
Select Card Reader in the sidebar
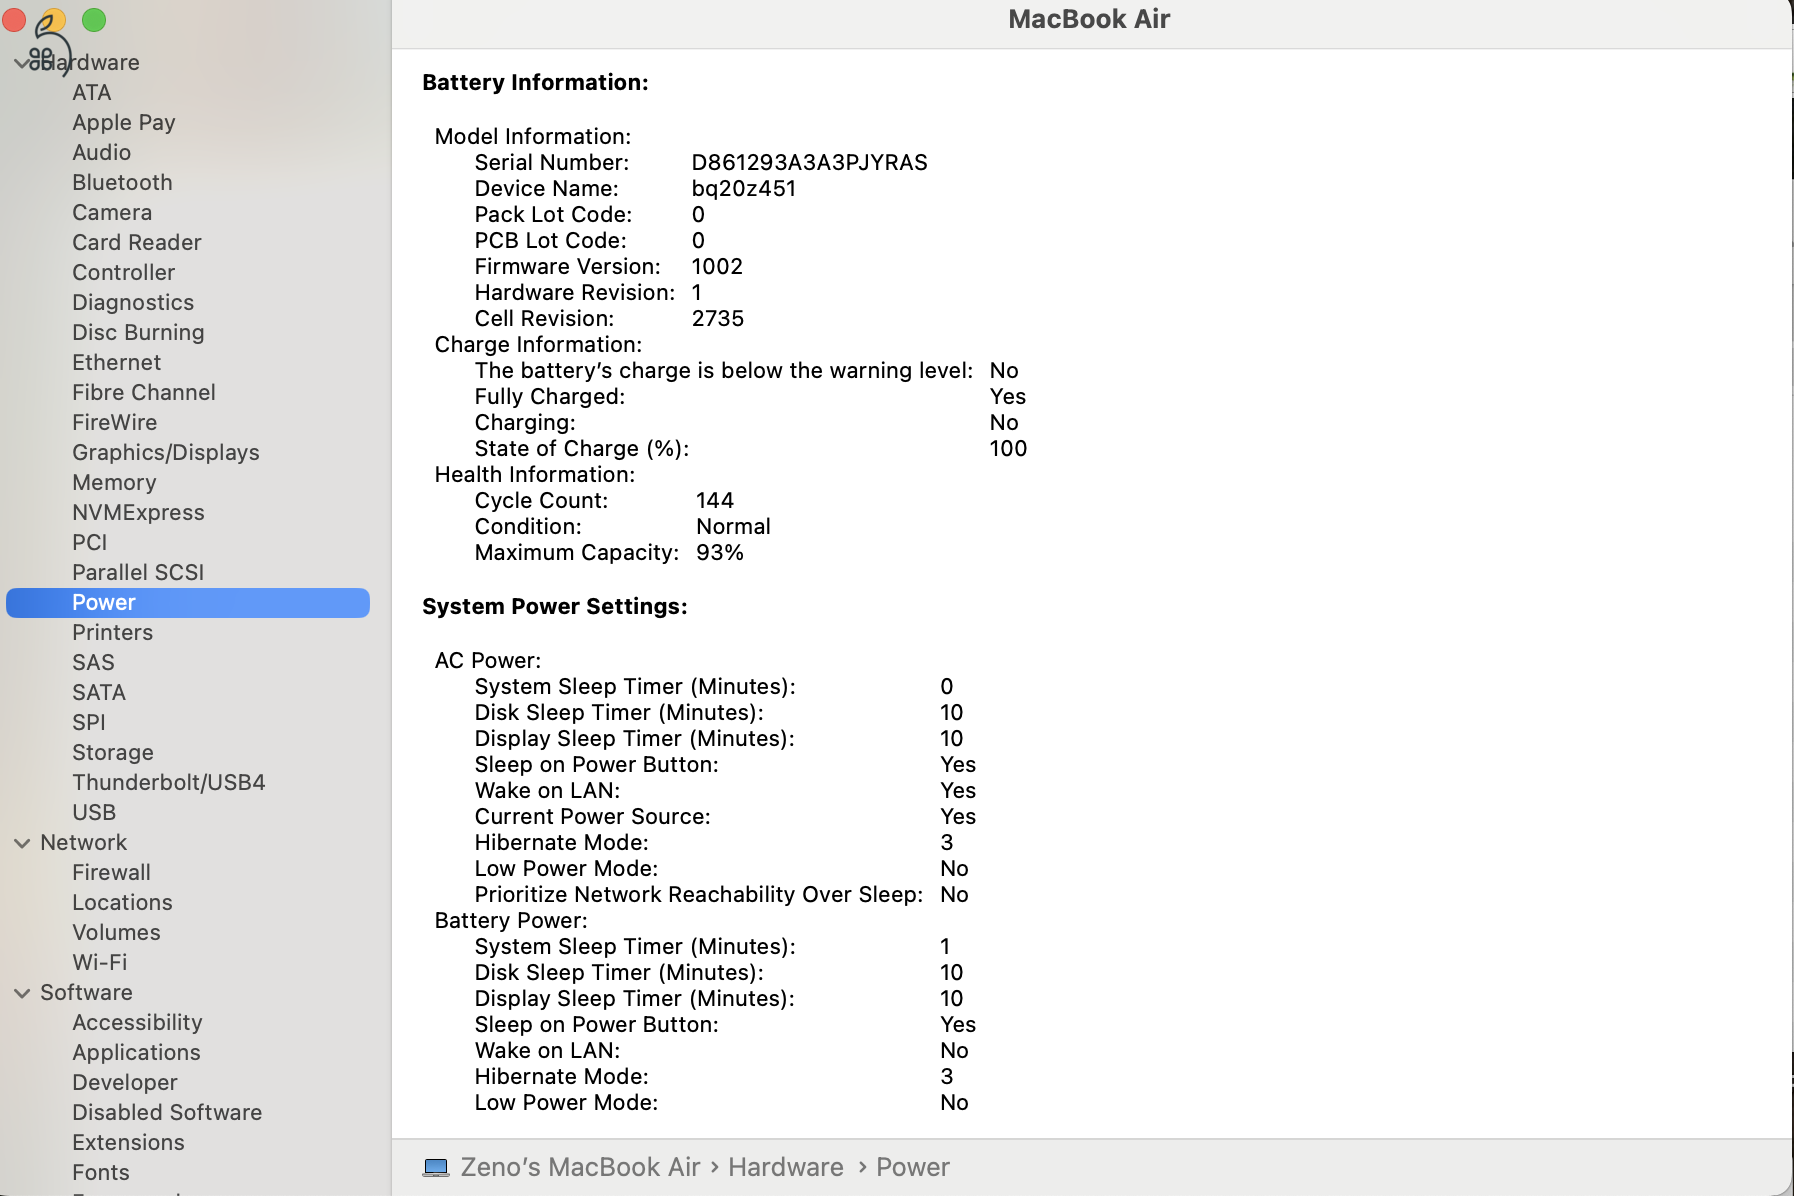pos(137,242)
